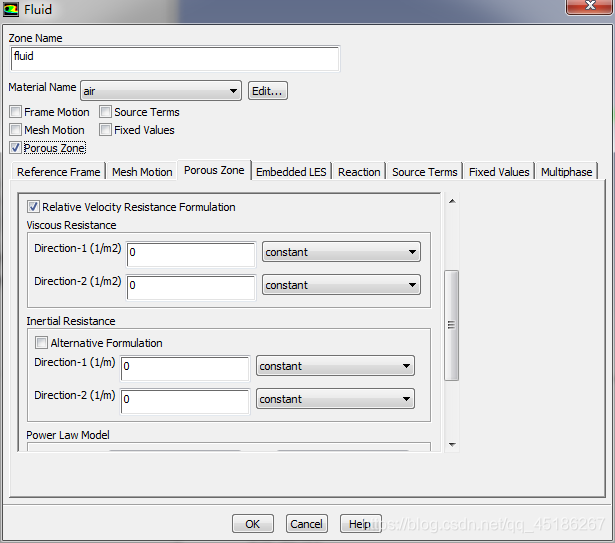Click the Zone Name input field
Image resolution: width=615 pixels, height=543 pixels.
click(x=175, y=58)
